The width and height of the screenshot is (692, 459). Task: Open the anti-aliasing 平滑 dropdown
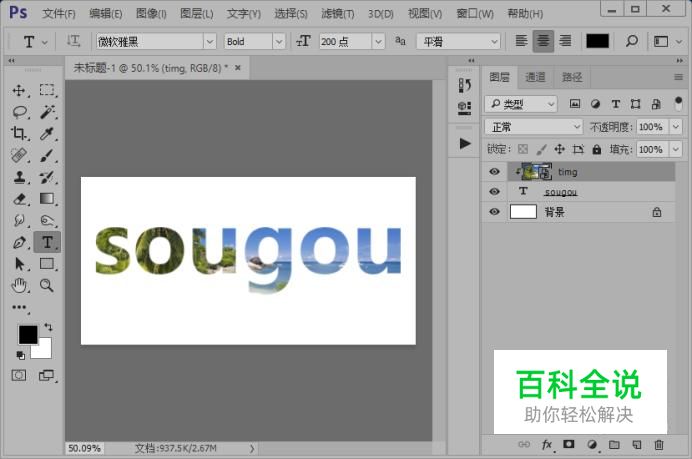(x=458, y=41)
